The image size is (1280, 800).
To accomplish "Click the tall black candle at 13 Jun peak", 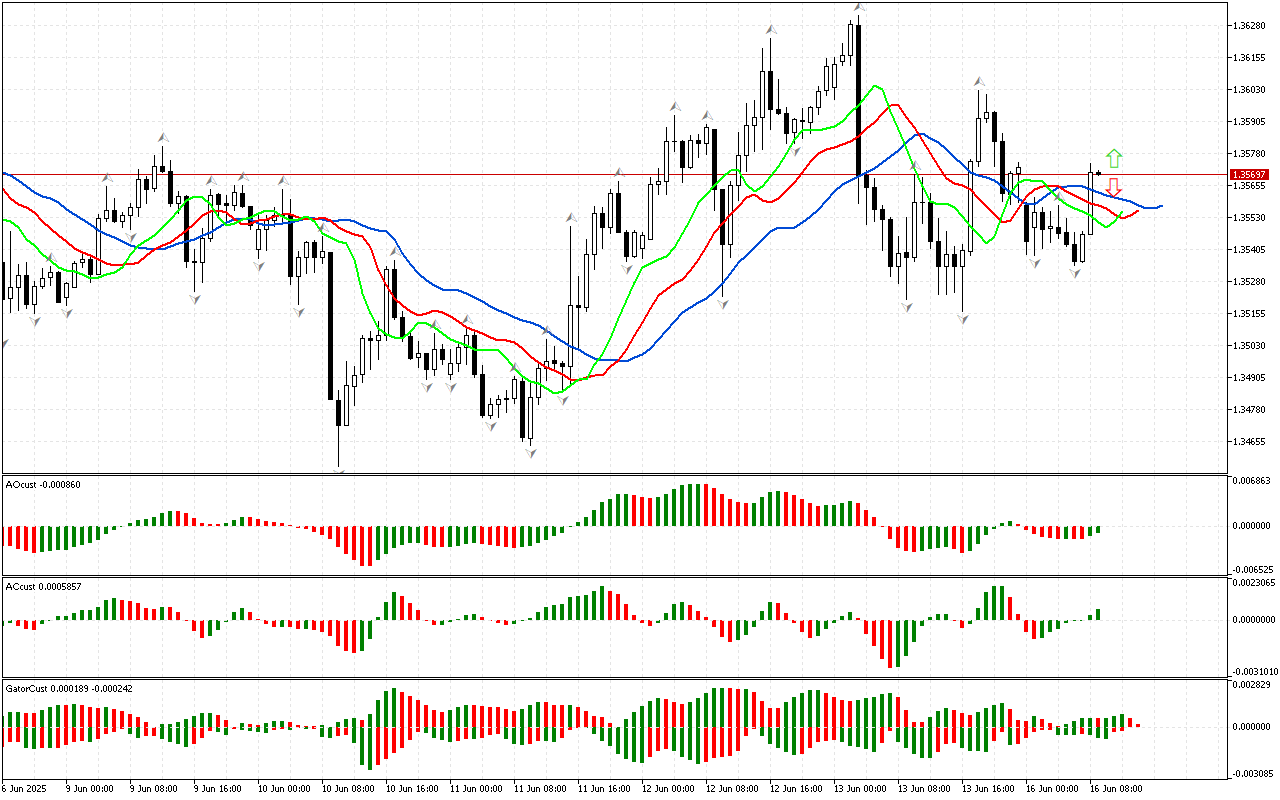I will [859, 100].
